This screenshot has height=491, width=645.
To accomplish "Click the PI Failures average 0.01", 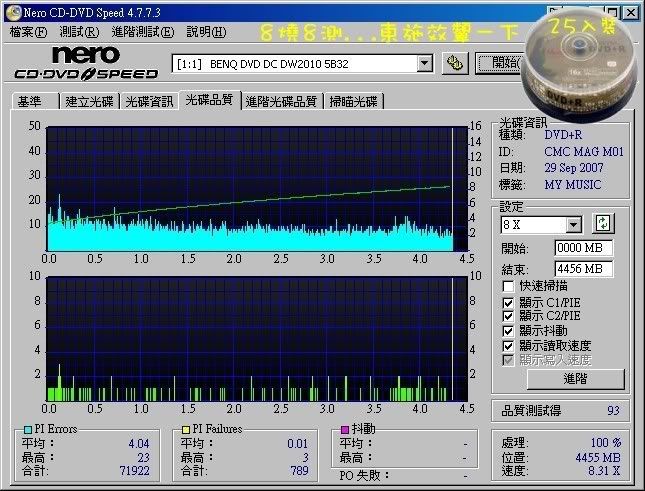I will pyautogui.click(x=298, y=444).
